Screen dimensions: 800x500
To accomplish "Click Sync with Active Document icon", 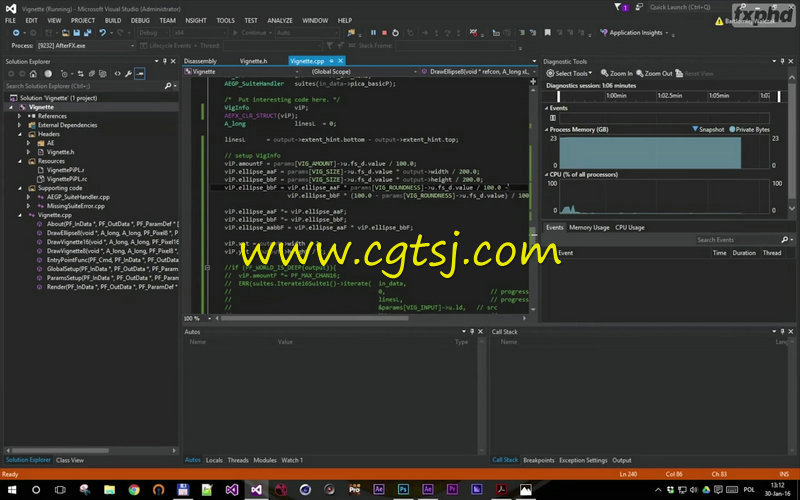I will 80,73.
